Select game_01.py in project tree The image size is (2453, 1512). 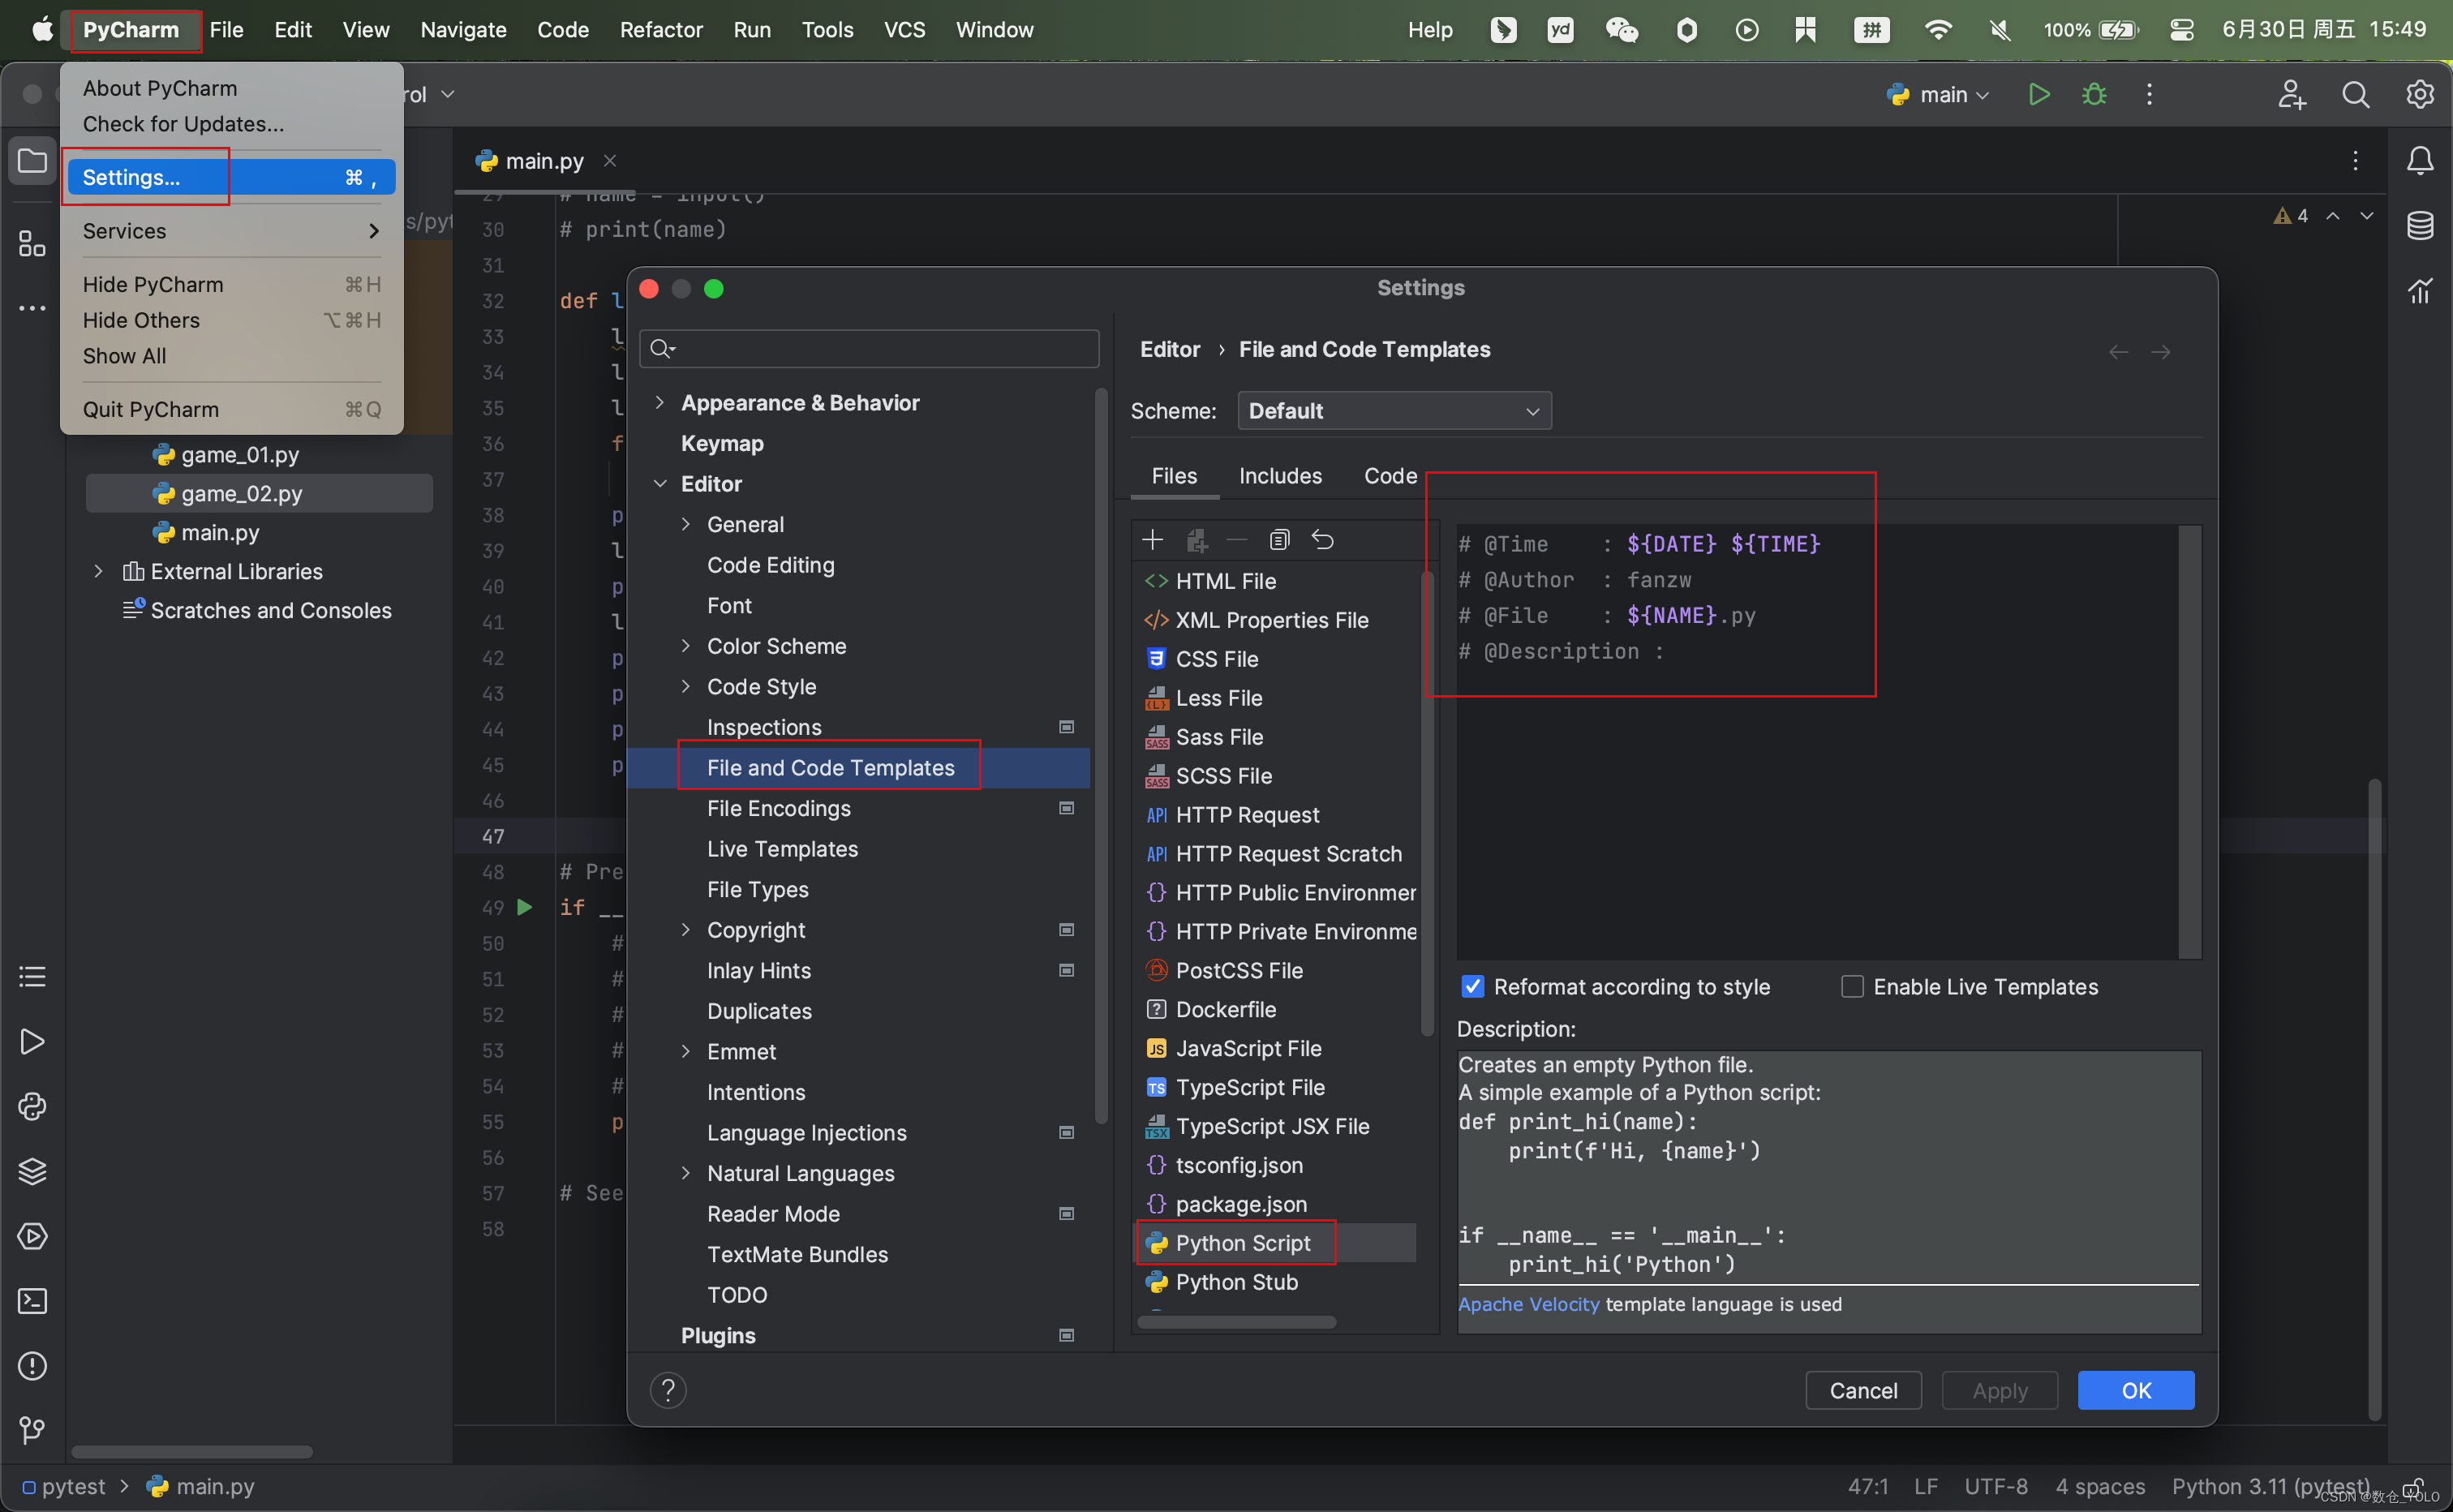tap(240, 454)
